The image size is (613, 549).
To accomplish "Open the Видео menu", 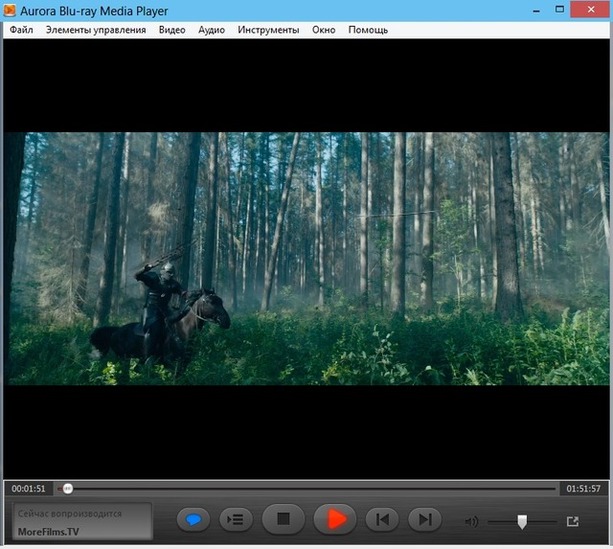I will point(171,30).
